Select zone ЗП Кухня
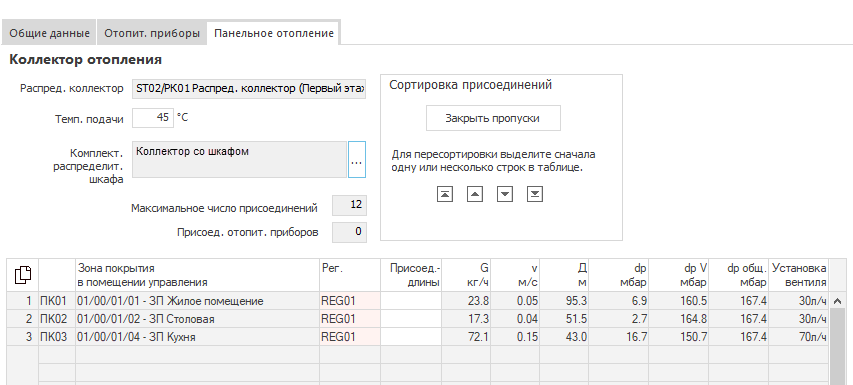Viewport: 853px width, 385px height. coord(197,337)
